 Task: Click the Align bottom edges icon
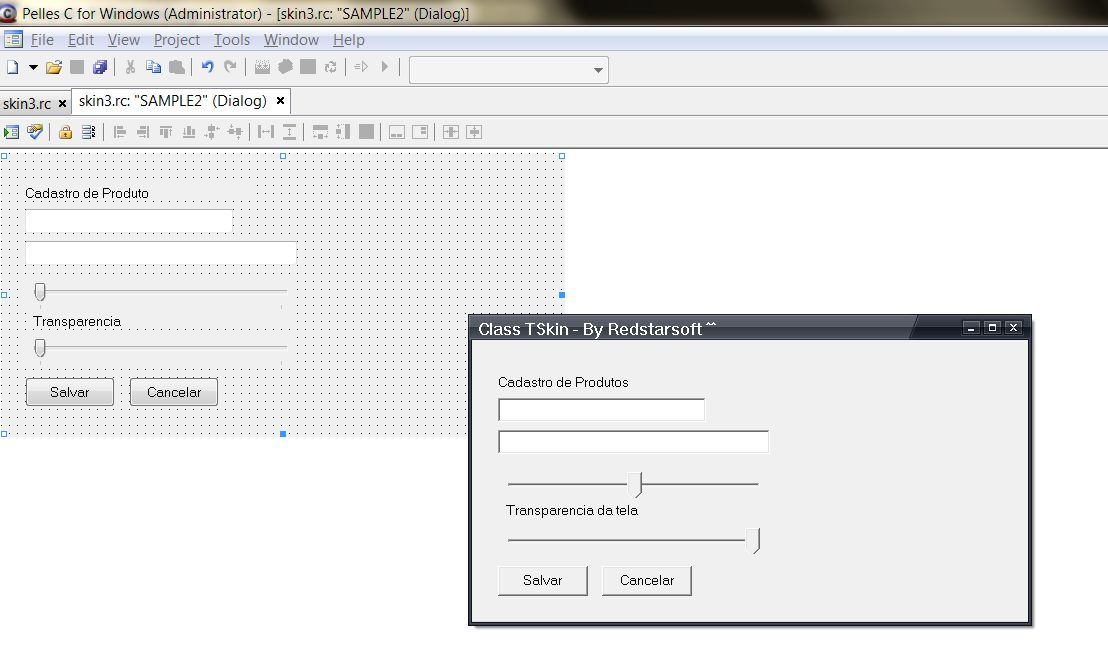189,132
